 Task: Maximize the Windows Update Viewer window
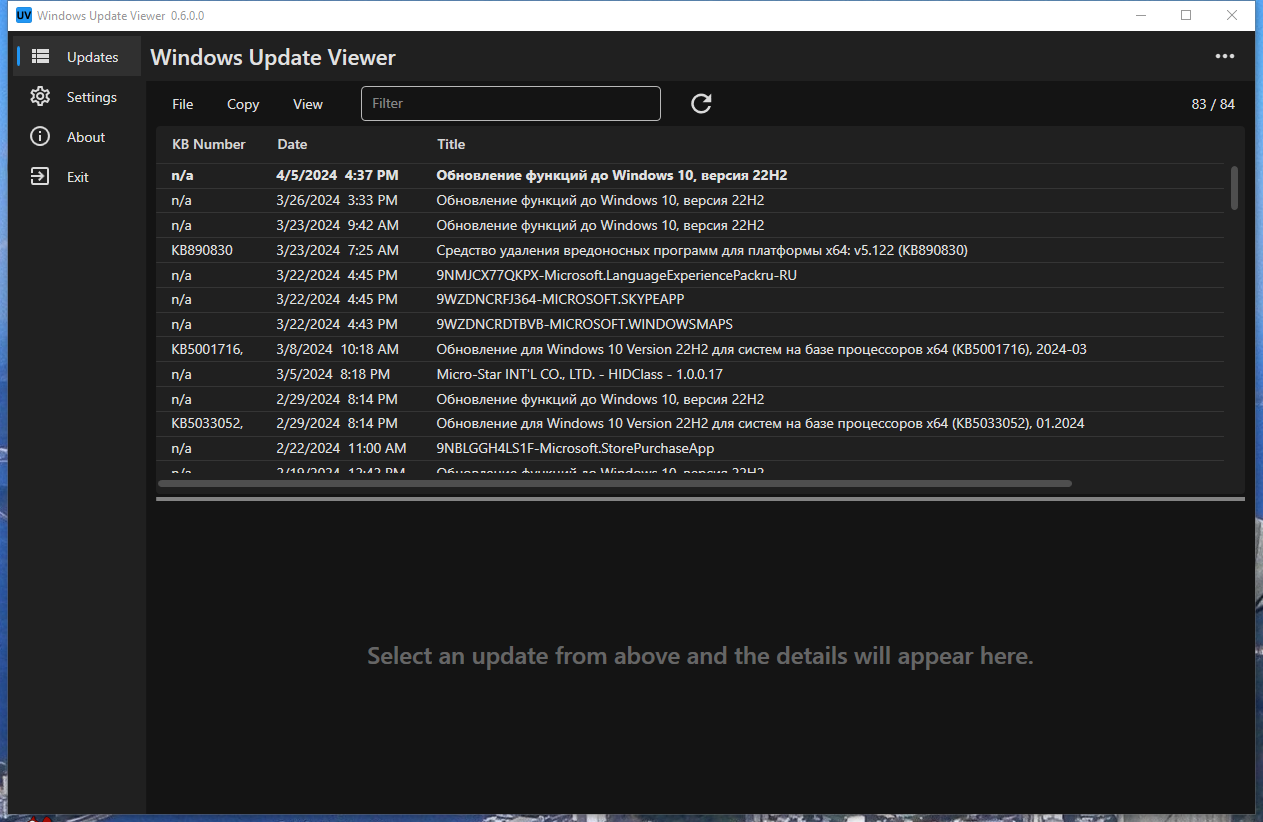coord(1186,15)
